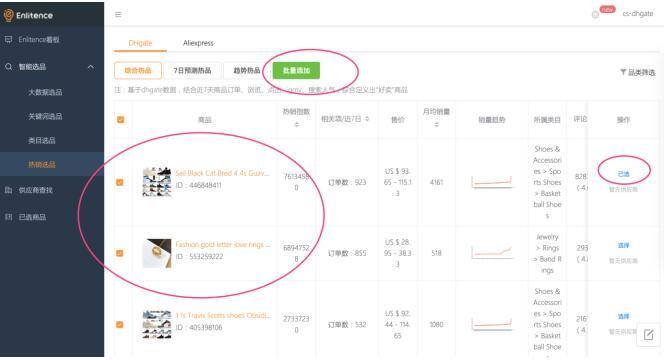
Task: Switch to the DHgate tab
Action: (x=140, y=43)
